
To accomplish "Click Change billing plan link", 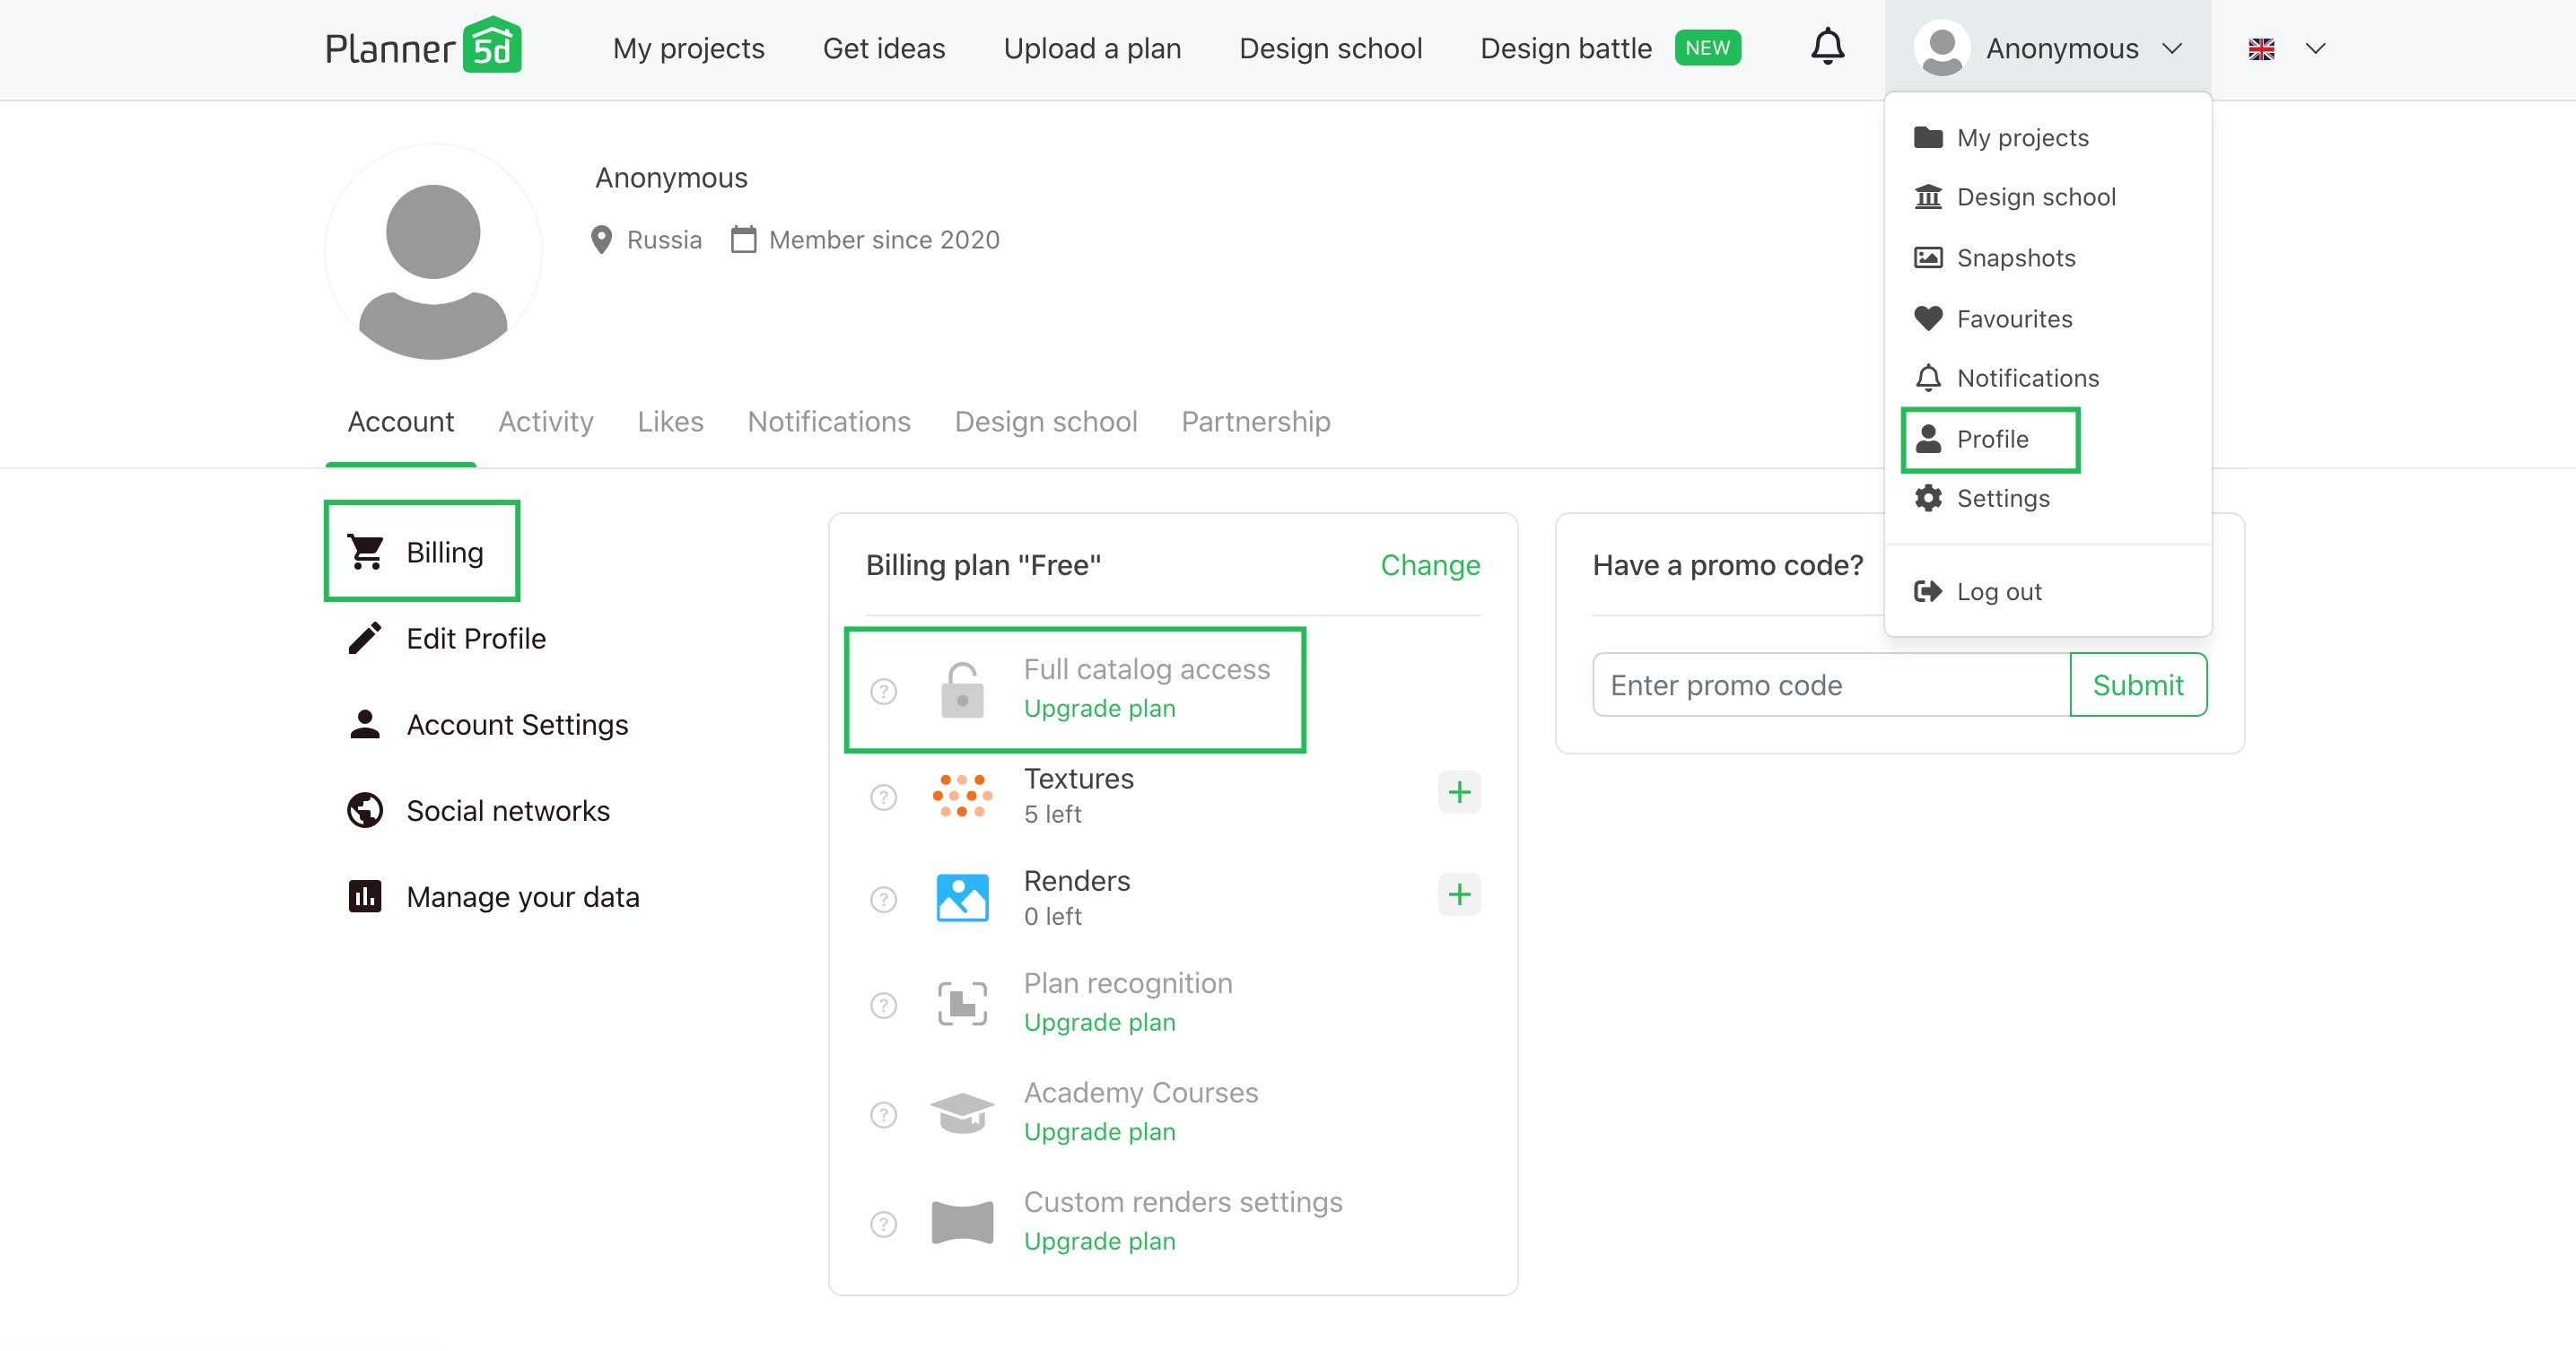I will tap(1429, 565).
